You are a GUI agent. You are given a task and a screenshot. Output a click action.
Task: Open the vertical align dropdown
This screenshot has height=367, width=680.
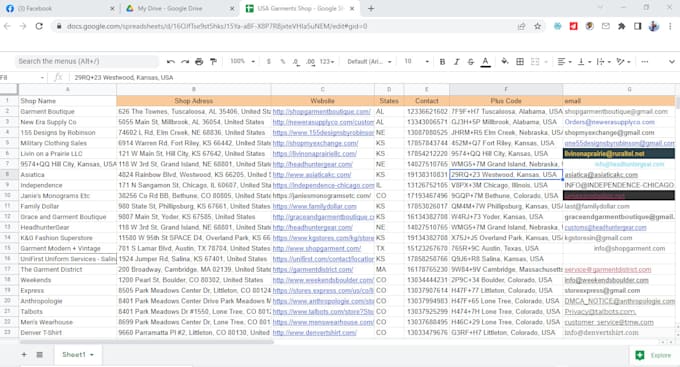pyautogui.click(x=584, y=62)
